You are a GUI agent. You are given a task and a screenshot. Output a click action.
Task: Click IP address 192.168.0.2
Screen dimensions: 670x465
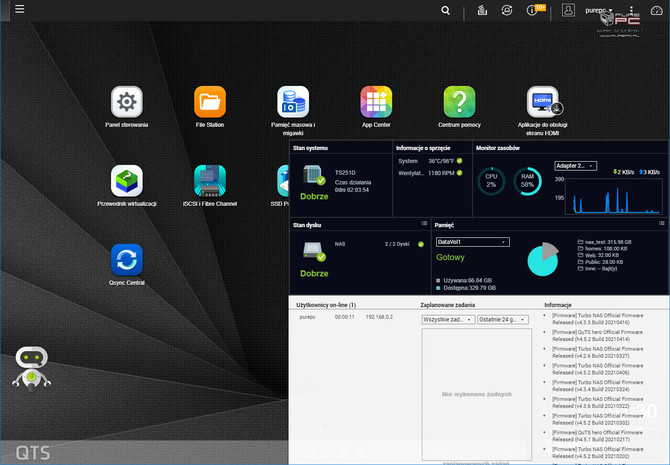pos(379,317)
